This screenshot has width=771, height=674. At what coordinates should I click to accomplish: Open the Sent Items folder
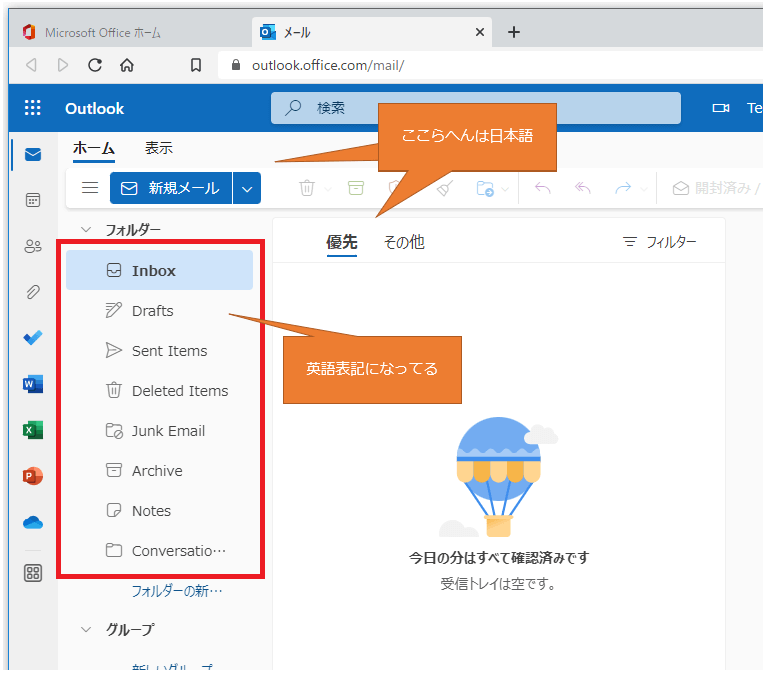(169, 351)
